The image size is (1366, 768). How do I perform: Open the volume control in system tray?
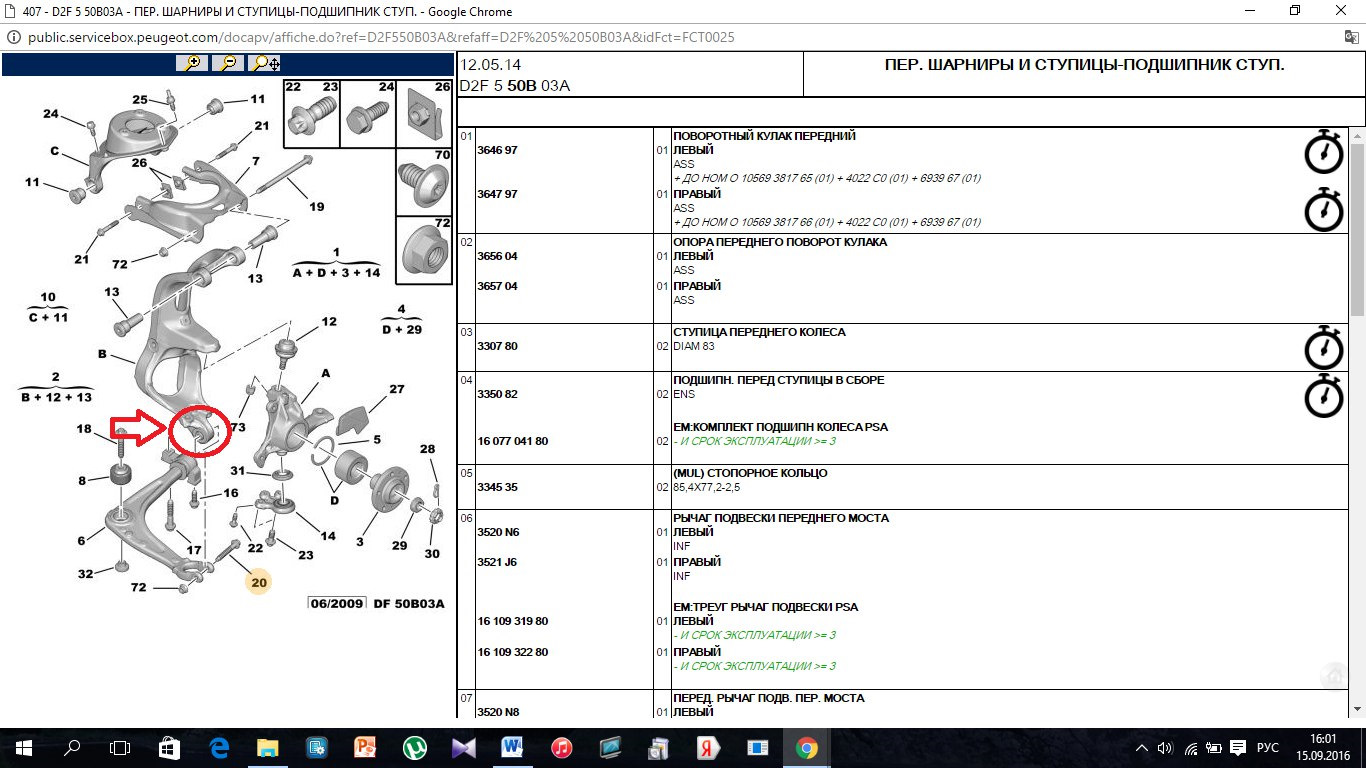tap(1165, 748)
